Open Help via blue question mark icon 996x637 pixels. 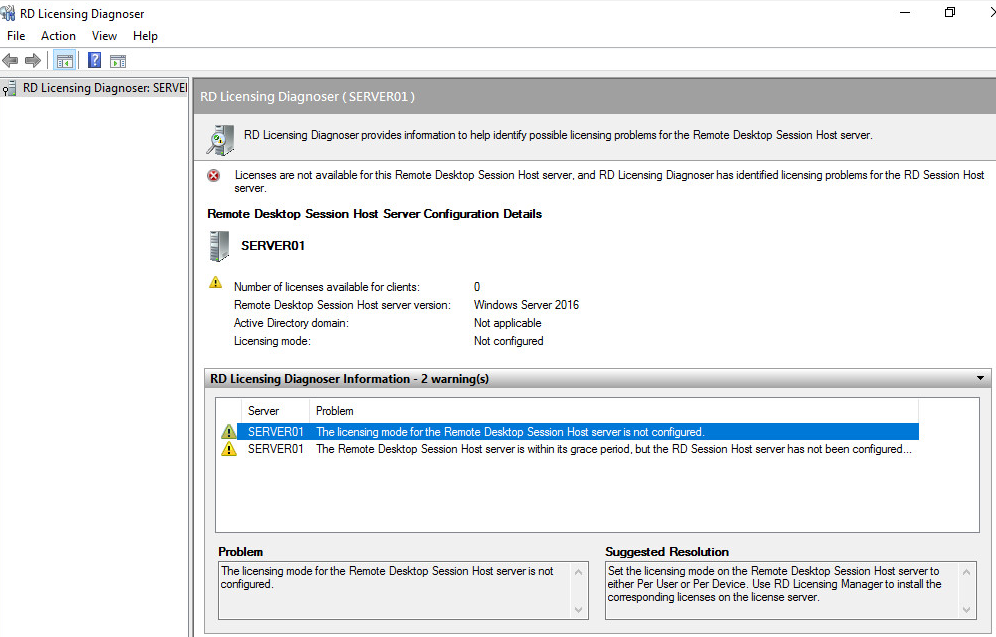click(94, 60)
